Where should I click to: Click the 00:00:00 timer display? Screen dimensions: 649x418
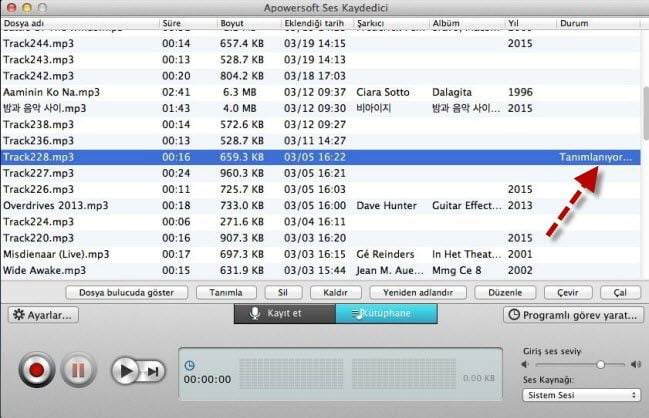[207, 380]
